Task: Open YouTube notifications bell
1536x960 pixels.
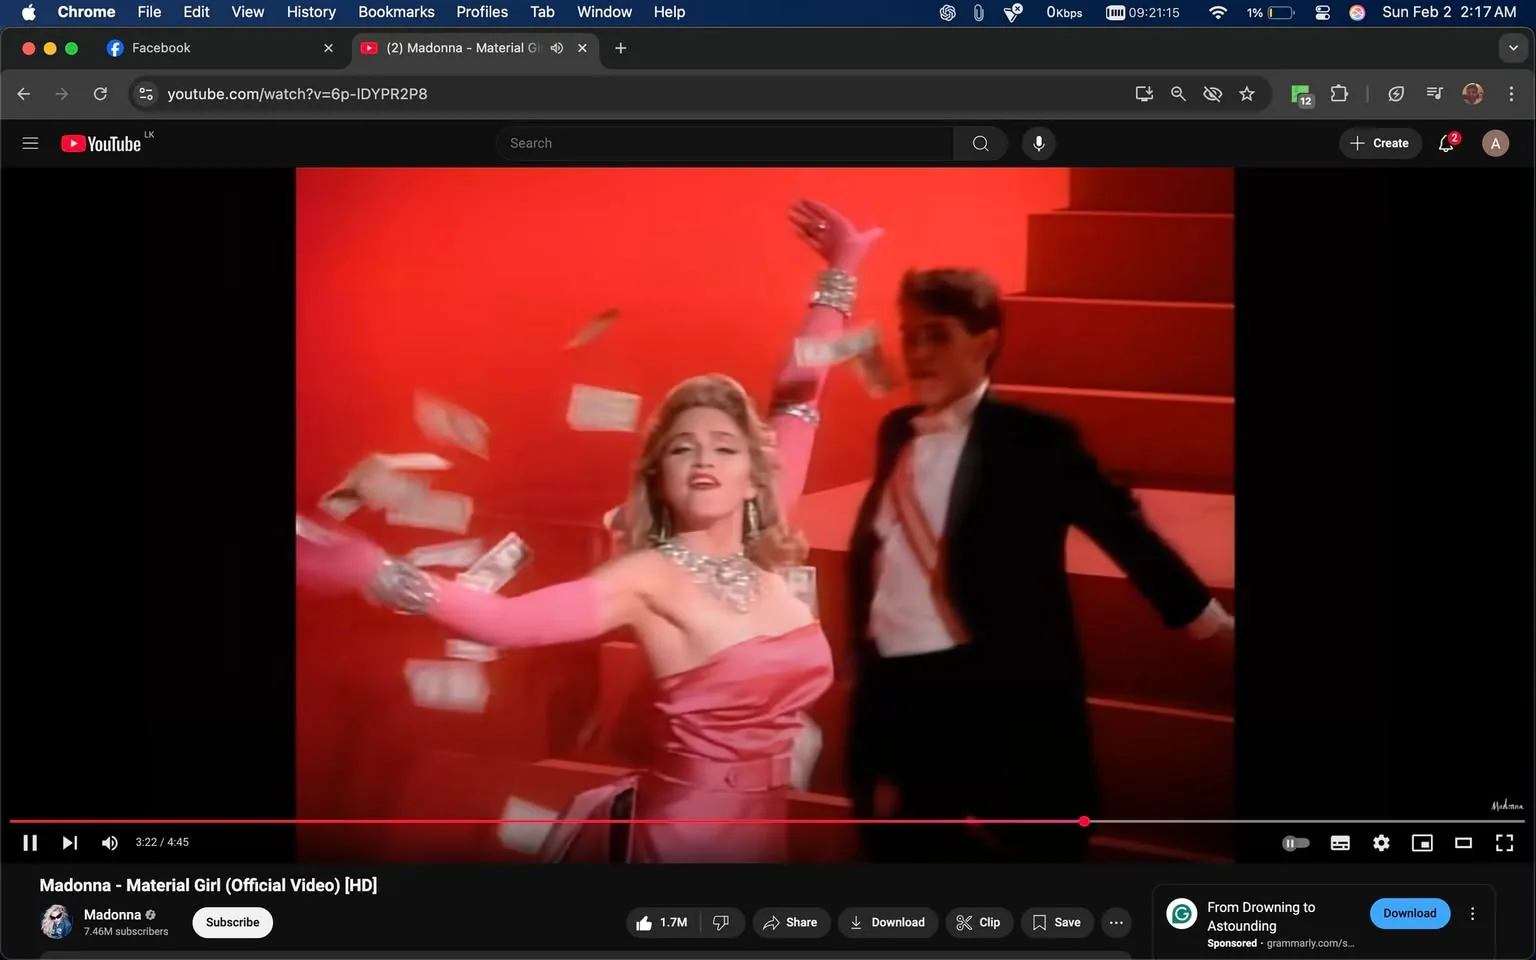Action: [x=1445, y=143]
